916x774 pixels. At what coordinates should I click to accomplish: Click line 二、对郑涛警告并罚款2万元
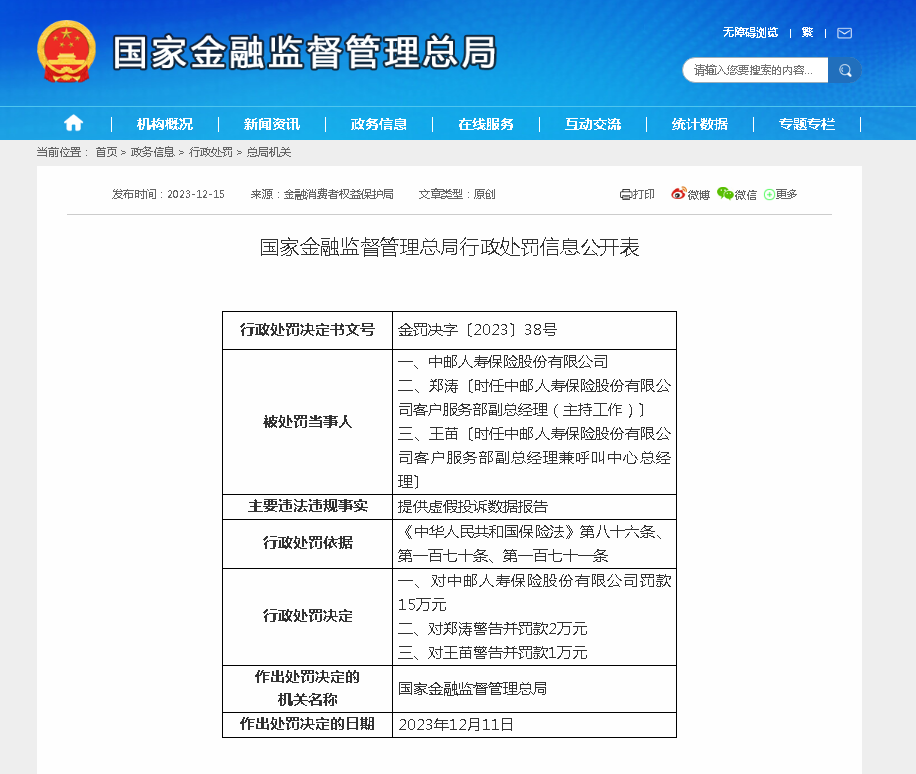click(x=492, y=629)
